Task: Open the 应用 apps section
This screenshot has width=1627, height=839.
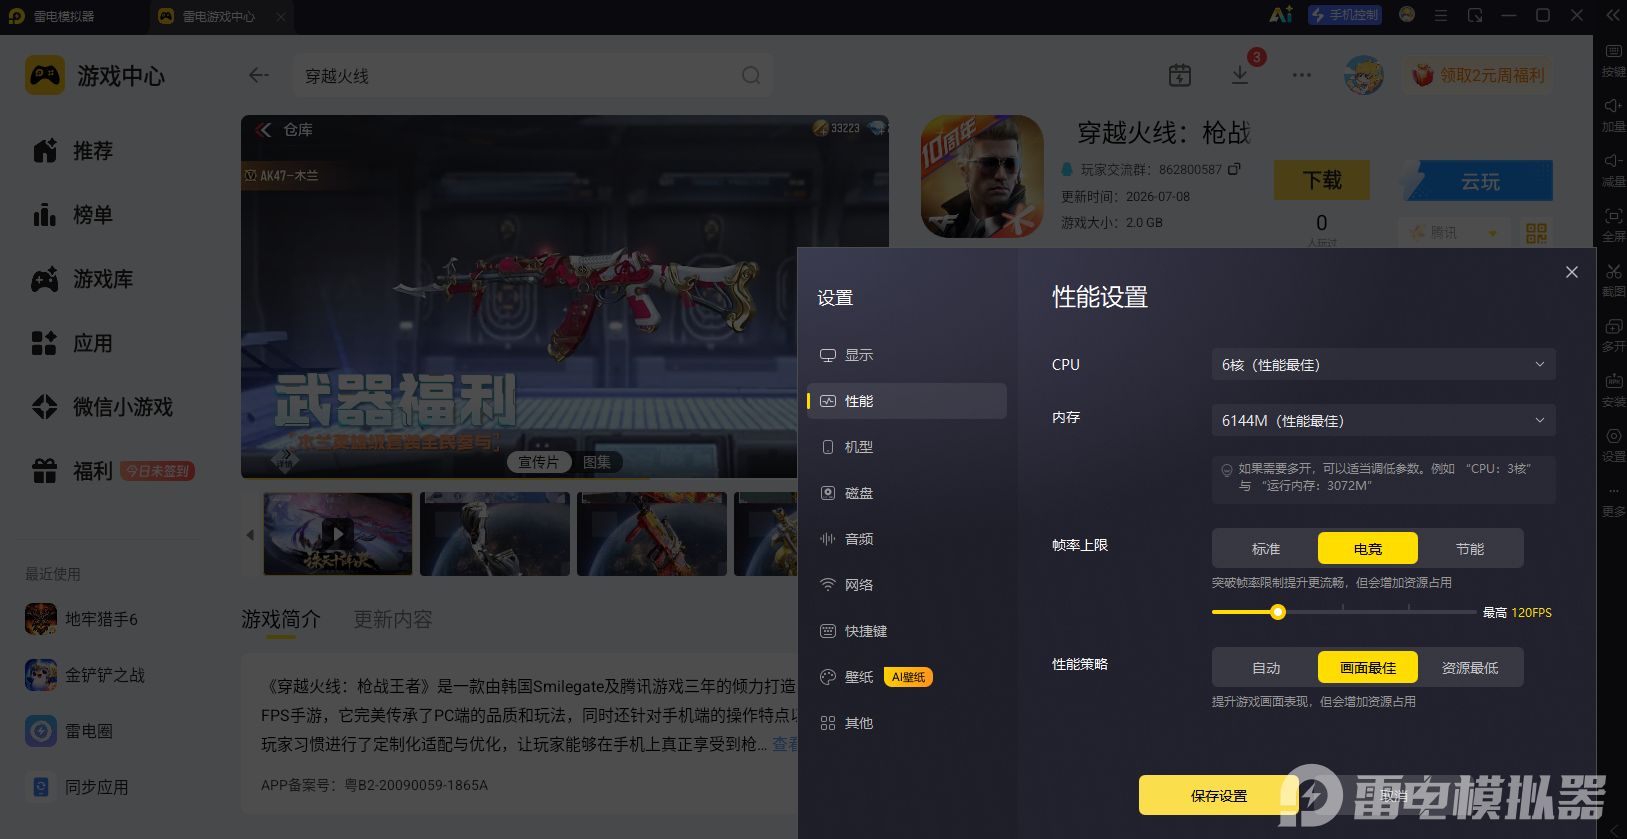Action: click(73, 343)
